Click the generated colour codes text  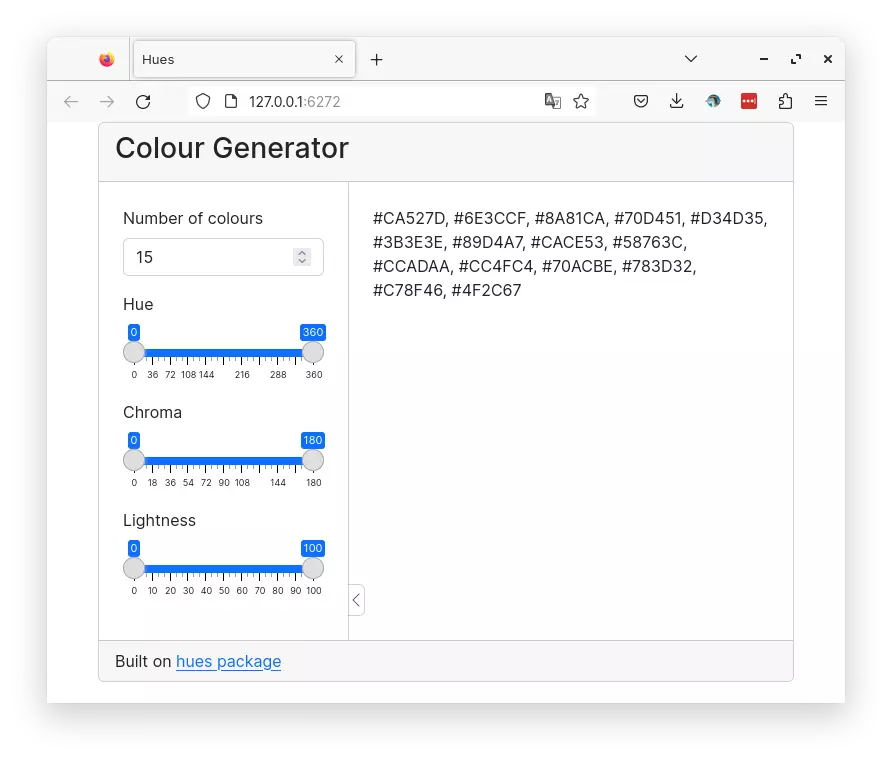coord(570,254)
